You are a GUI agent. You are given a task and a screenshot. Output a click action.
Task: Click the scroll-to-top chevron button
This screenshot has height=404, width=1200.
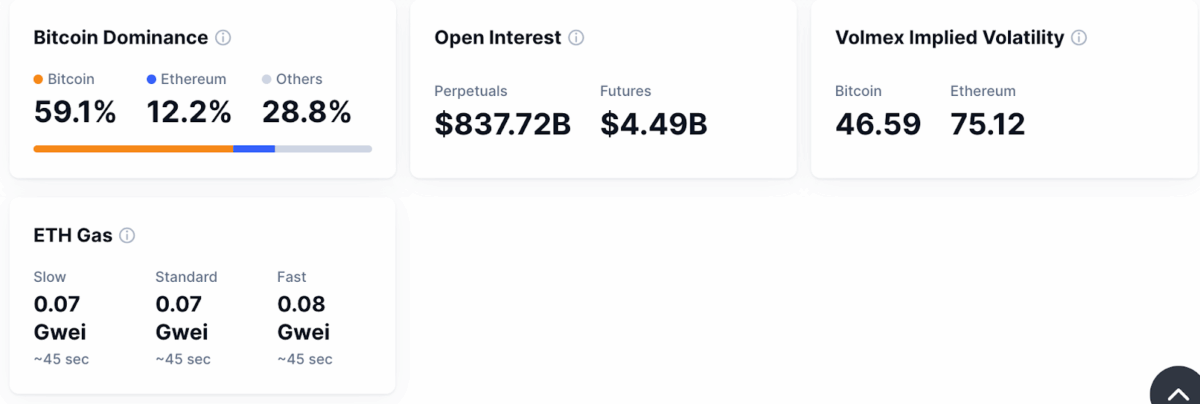(x=1177, y=391)
